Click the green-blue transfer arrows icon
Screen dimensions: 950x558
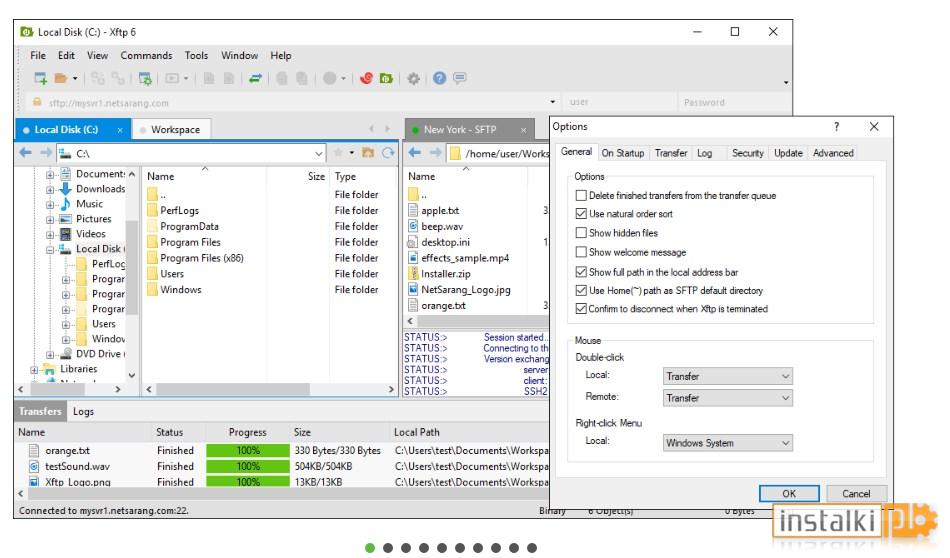pyautogui.click(x=255, y=78)
